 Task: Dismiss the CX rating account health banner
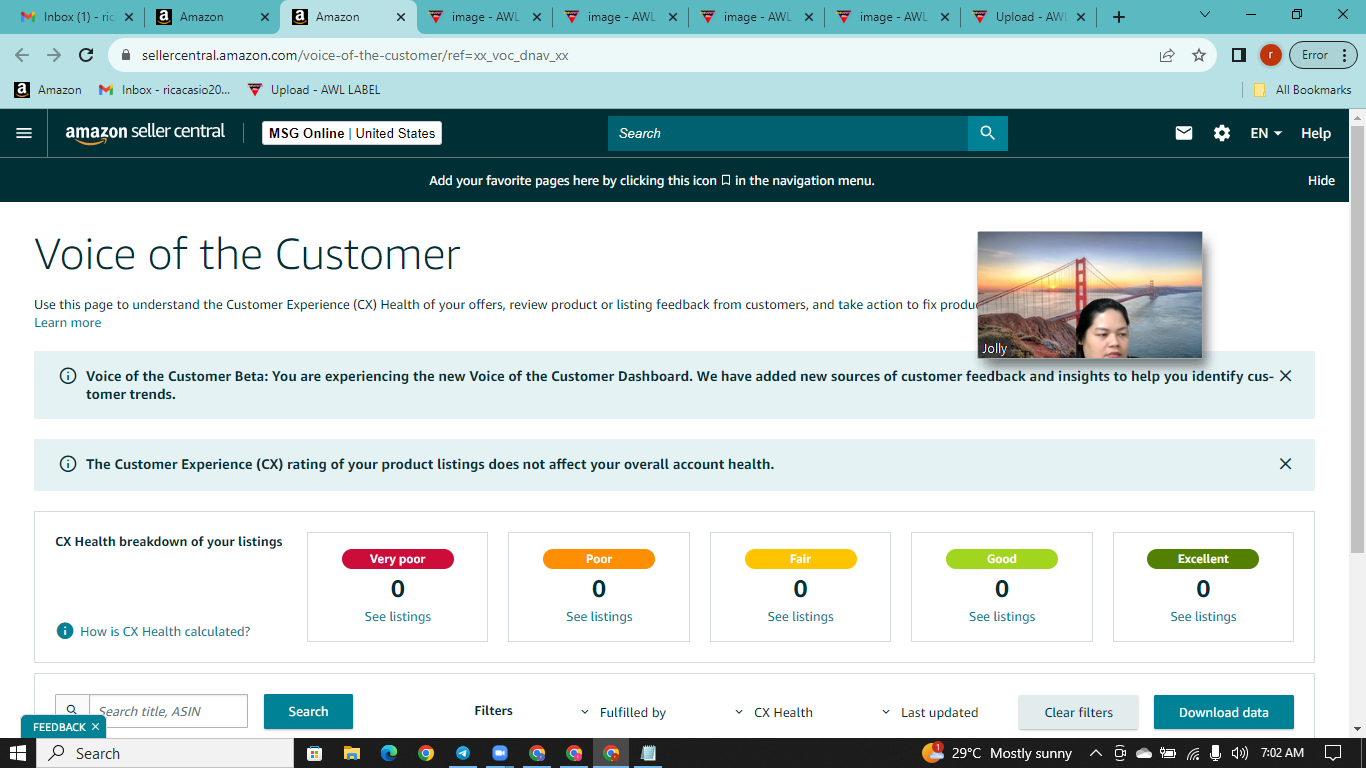(x=1285, y=464)
